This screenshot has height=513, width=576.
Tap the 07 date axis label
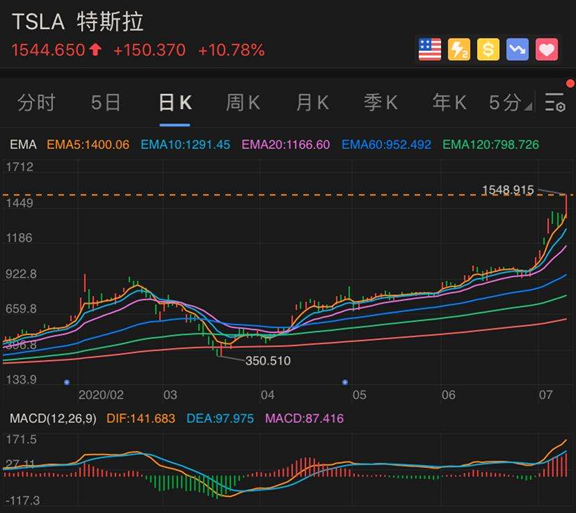coord(546,395)
